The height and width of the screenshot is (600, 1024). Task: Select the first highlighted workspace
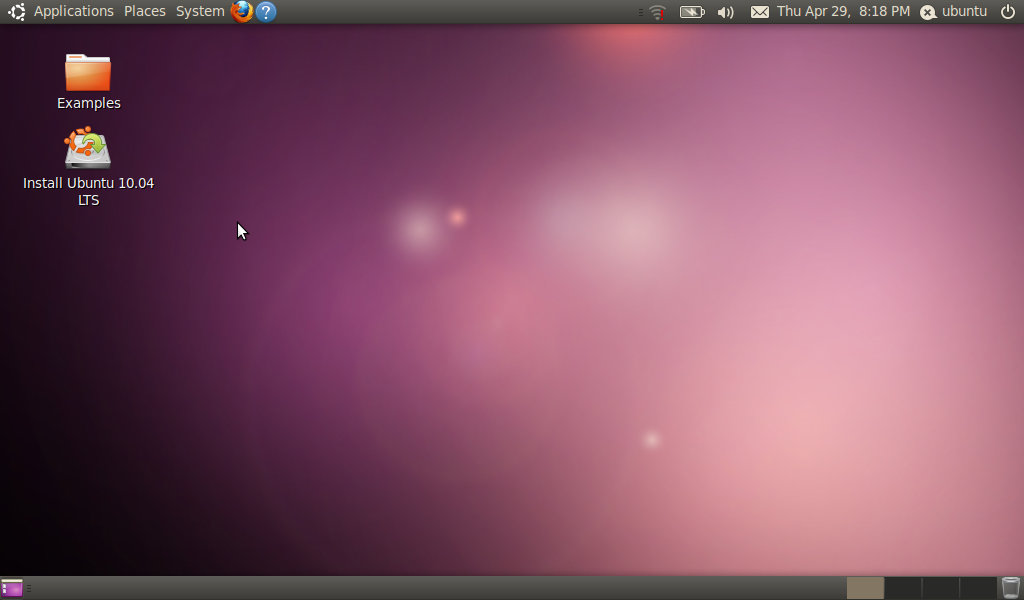pos(865,588)
